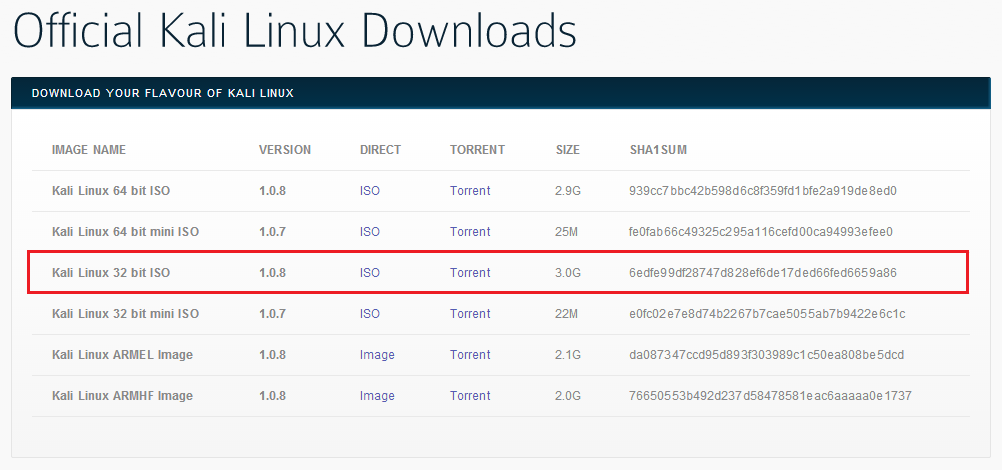This screenshot has width=1002, height=470.
Task: Click the SHA1SUM starting with fe0fab66
Action: [760, 231]
